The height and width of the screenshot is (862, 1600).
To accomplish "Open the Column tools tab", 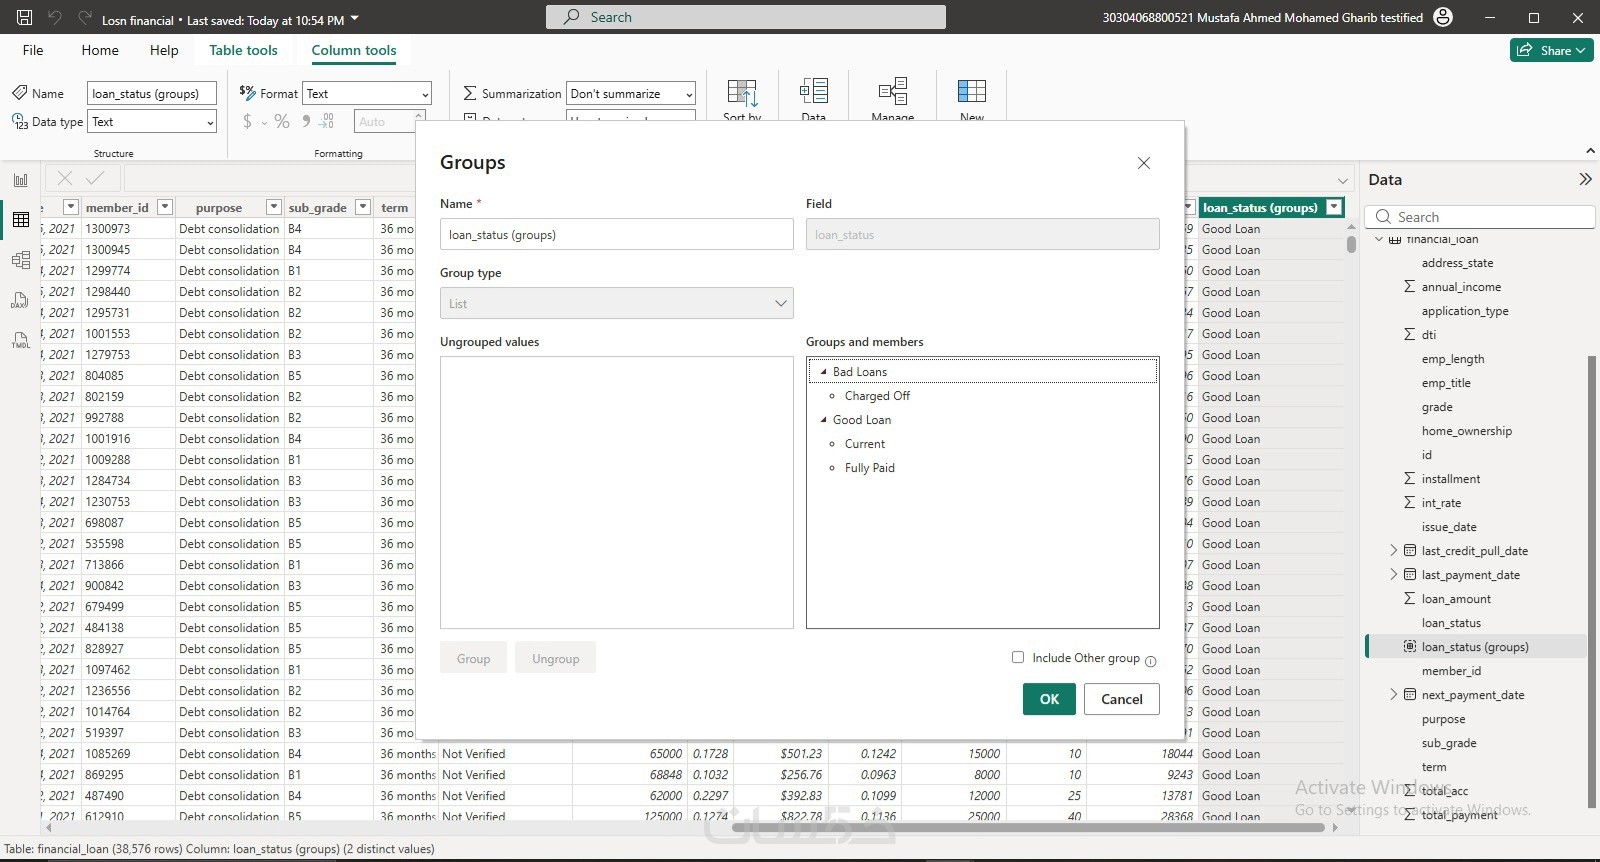I will pyautogui.click(x=354, y=50).
